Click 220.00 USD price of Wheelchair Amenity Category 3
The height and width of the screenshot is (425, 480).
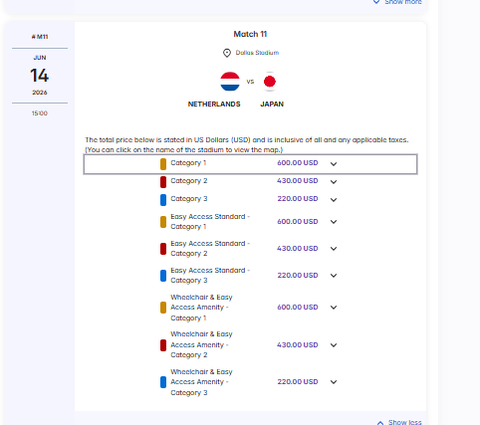coord(298,382)
